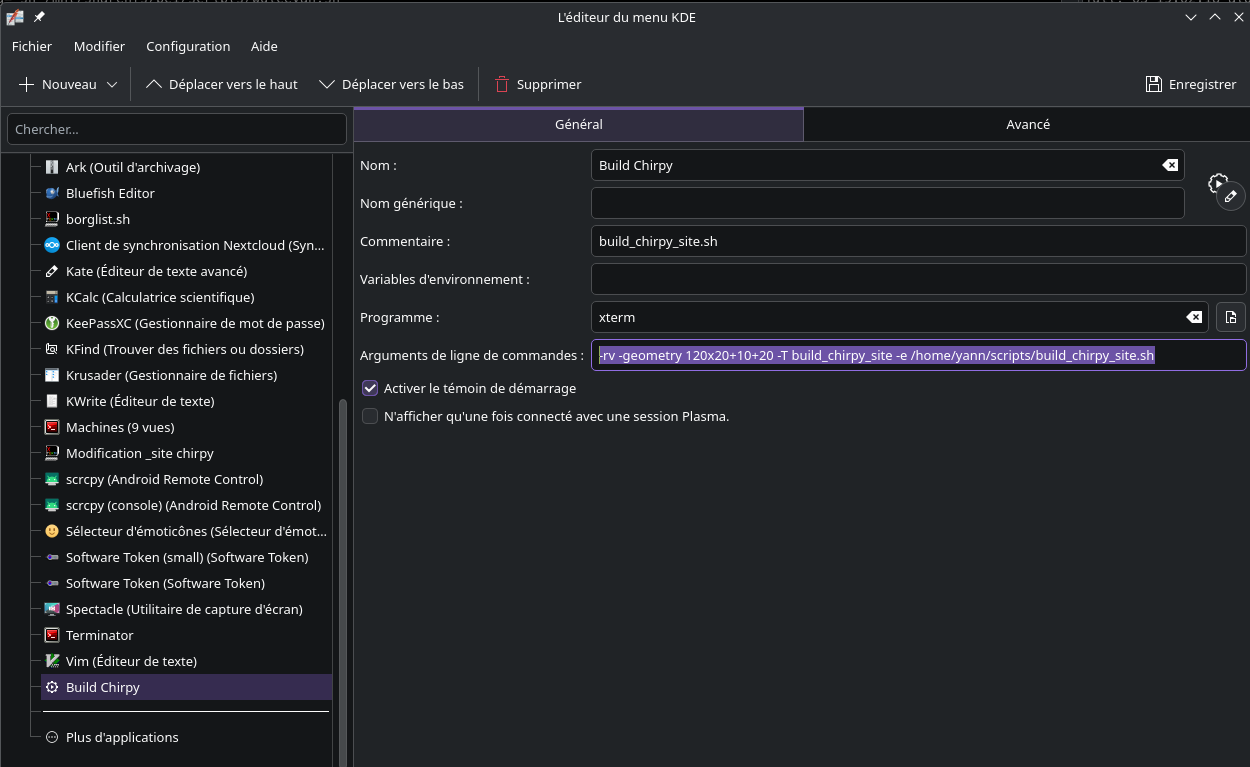The height and width of the screenshot is (767, 1250).
Task: Click Déplacer vers le haut
Action: click(222, 85)
